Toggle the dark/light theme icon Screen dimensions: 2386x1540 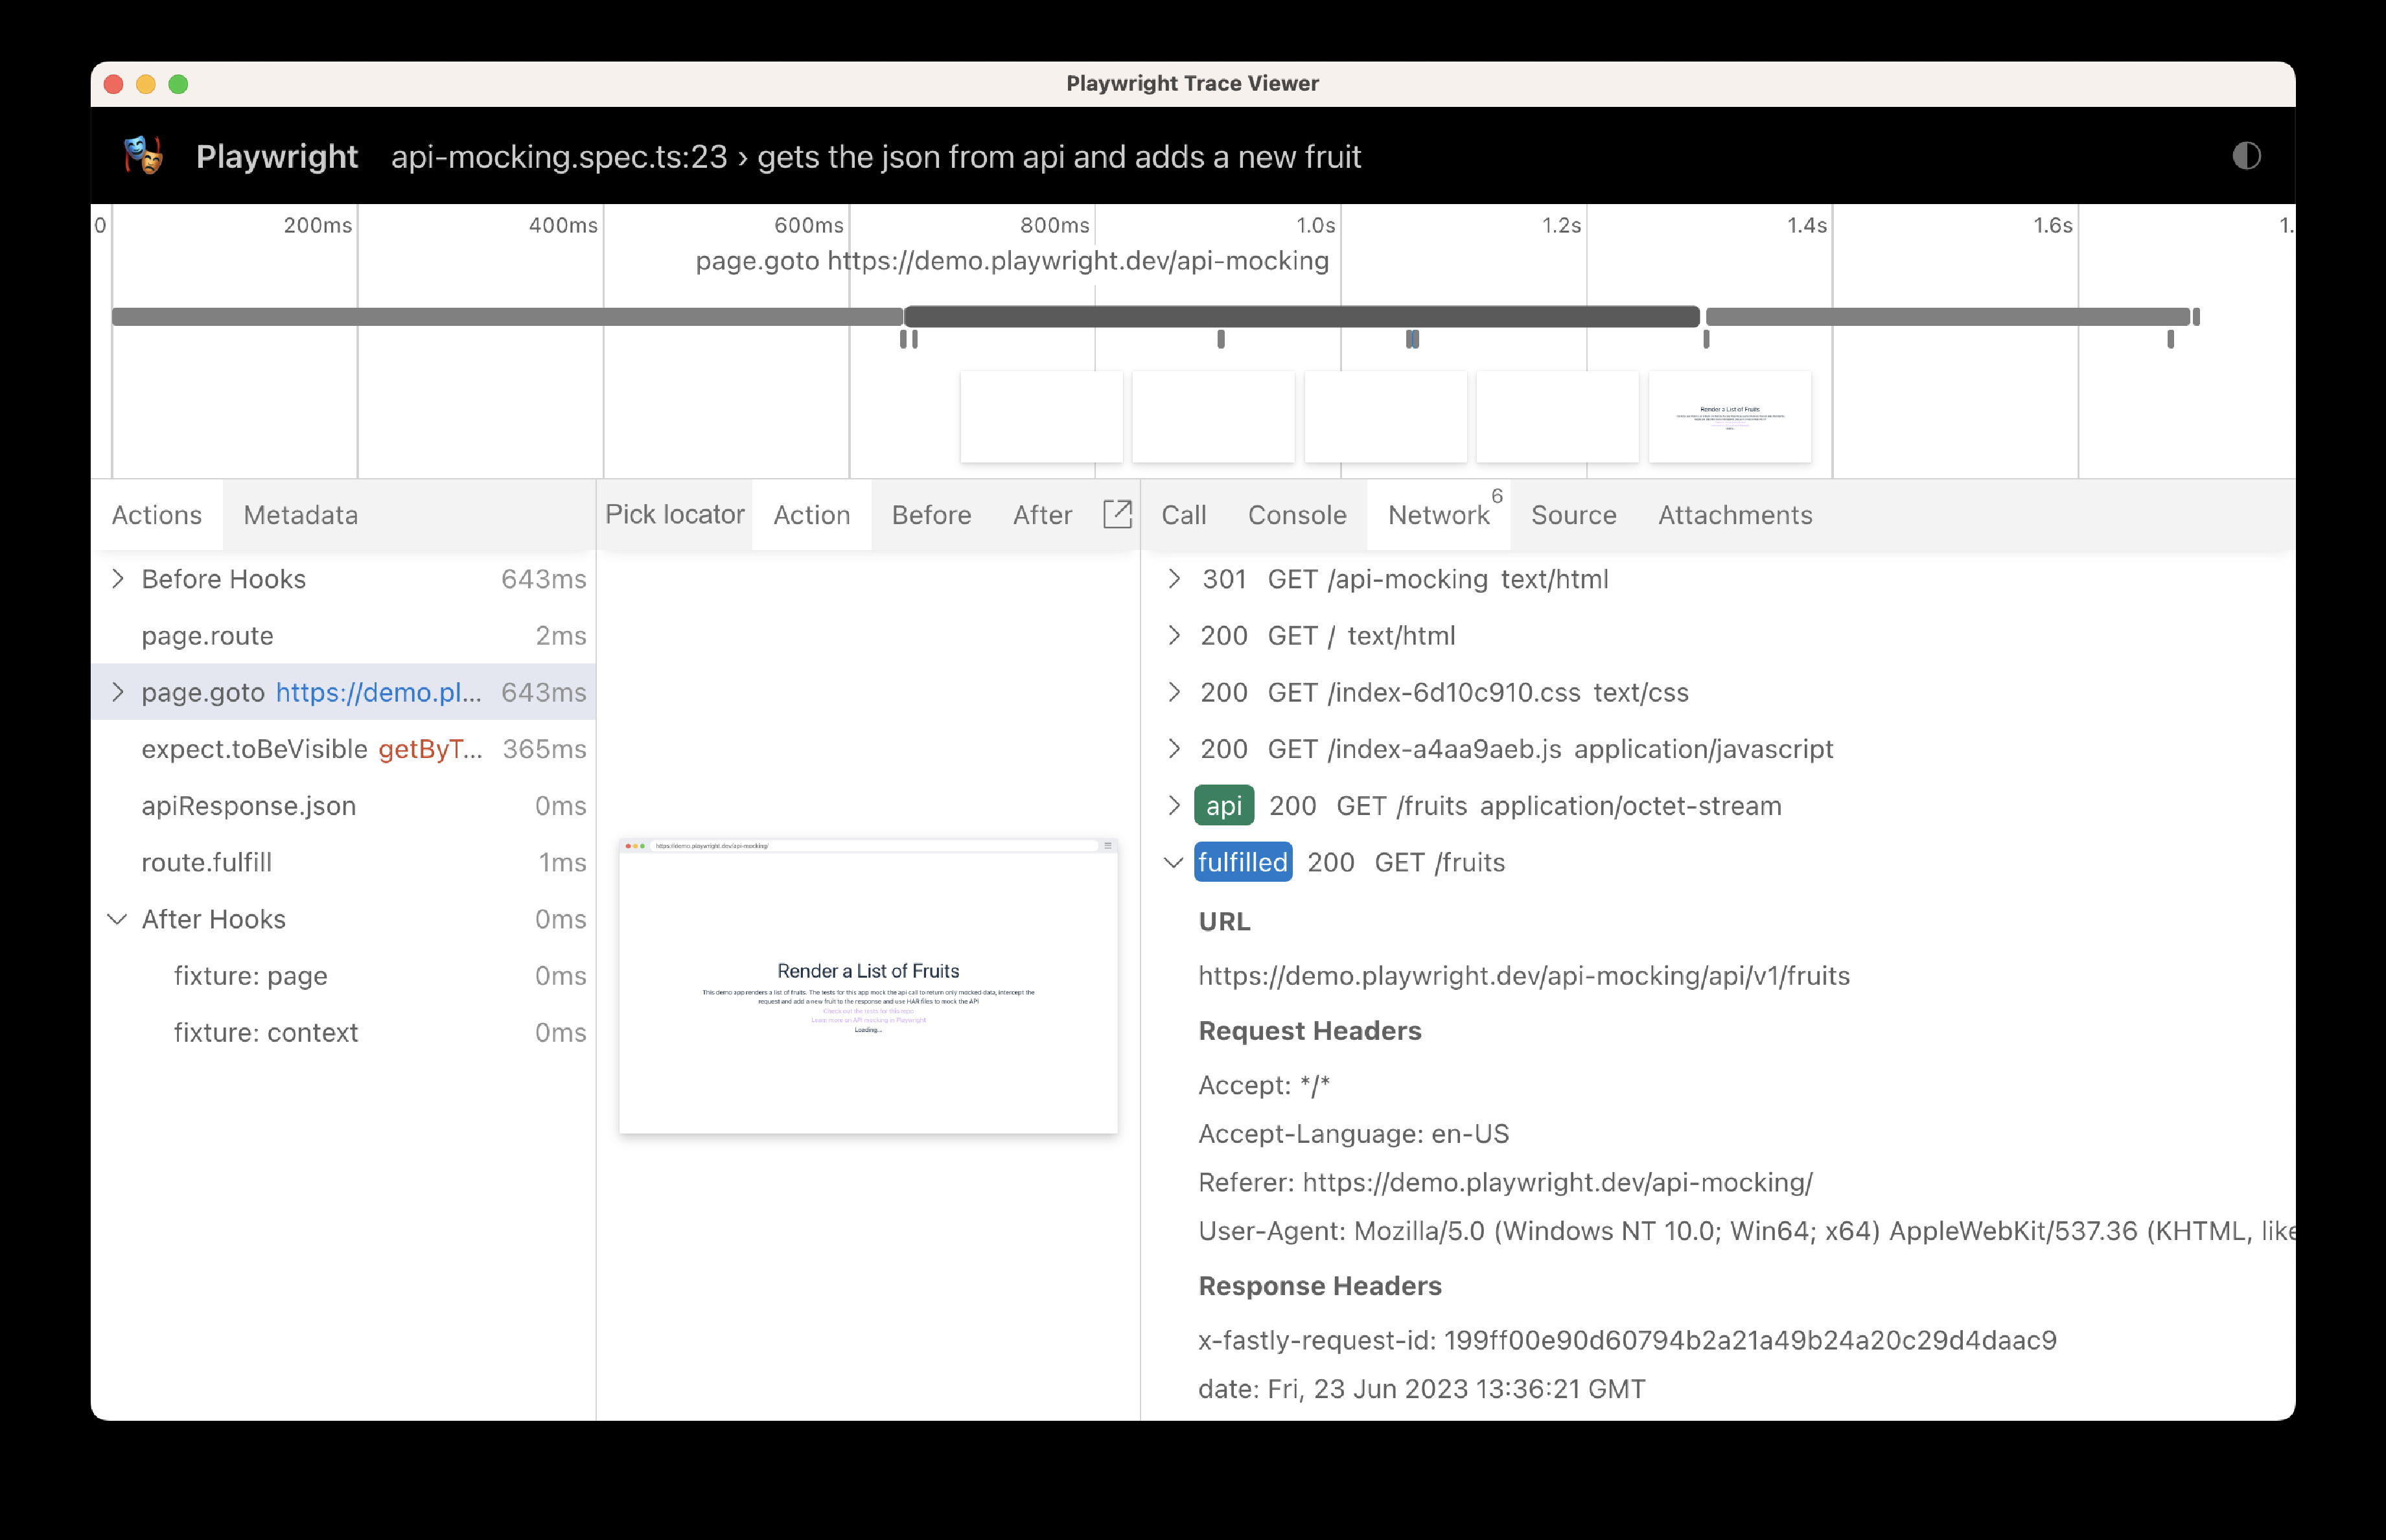(x=2246, y=156)
